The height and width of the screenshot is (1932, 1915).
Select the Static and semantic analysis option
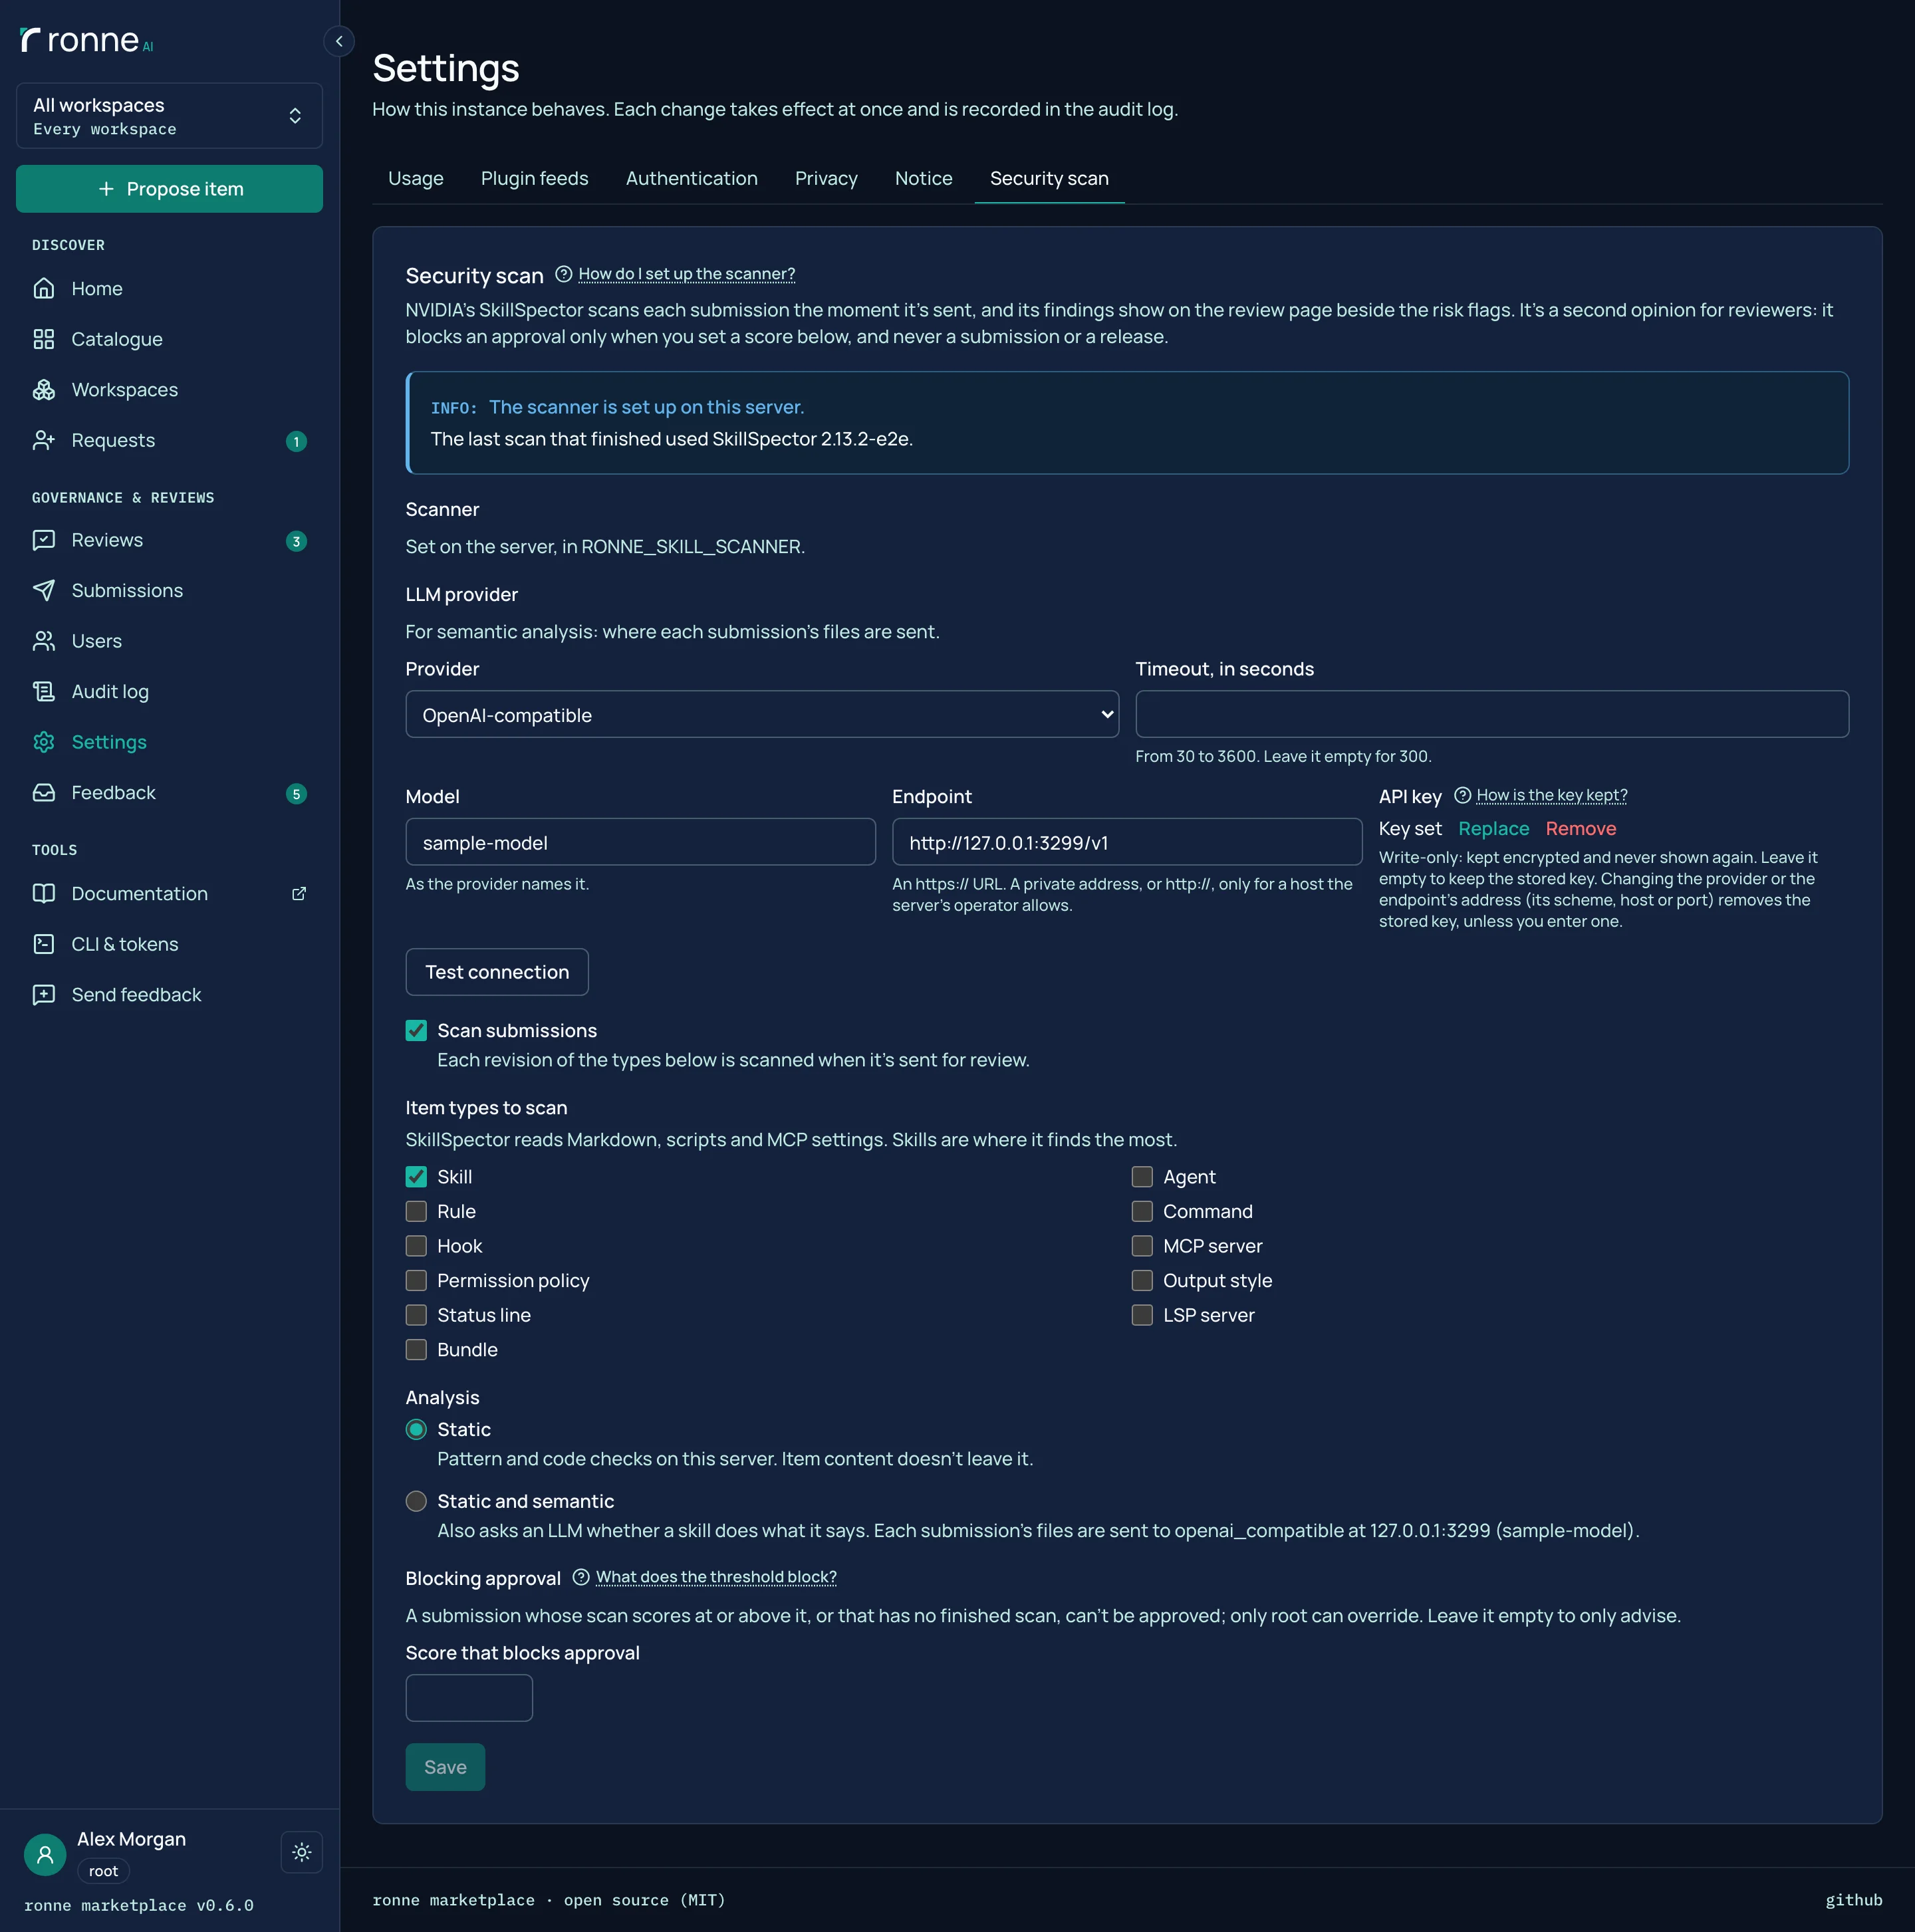click(x=416, y=1501)
